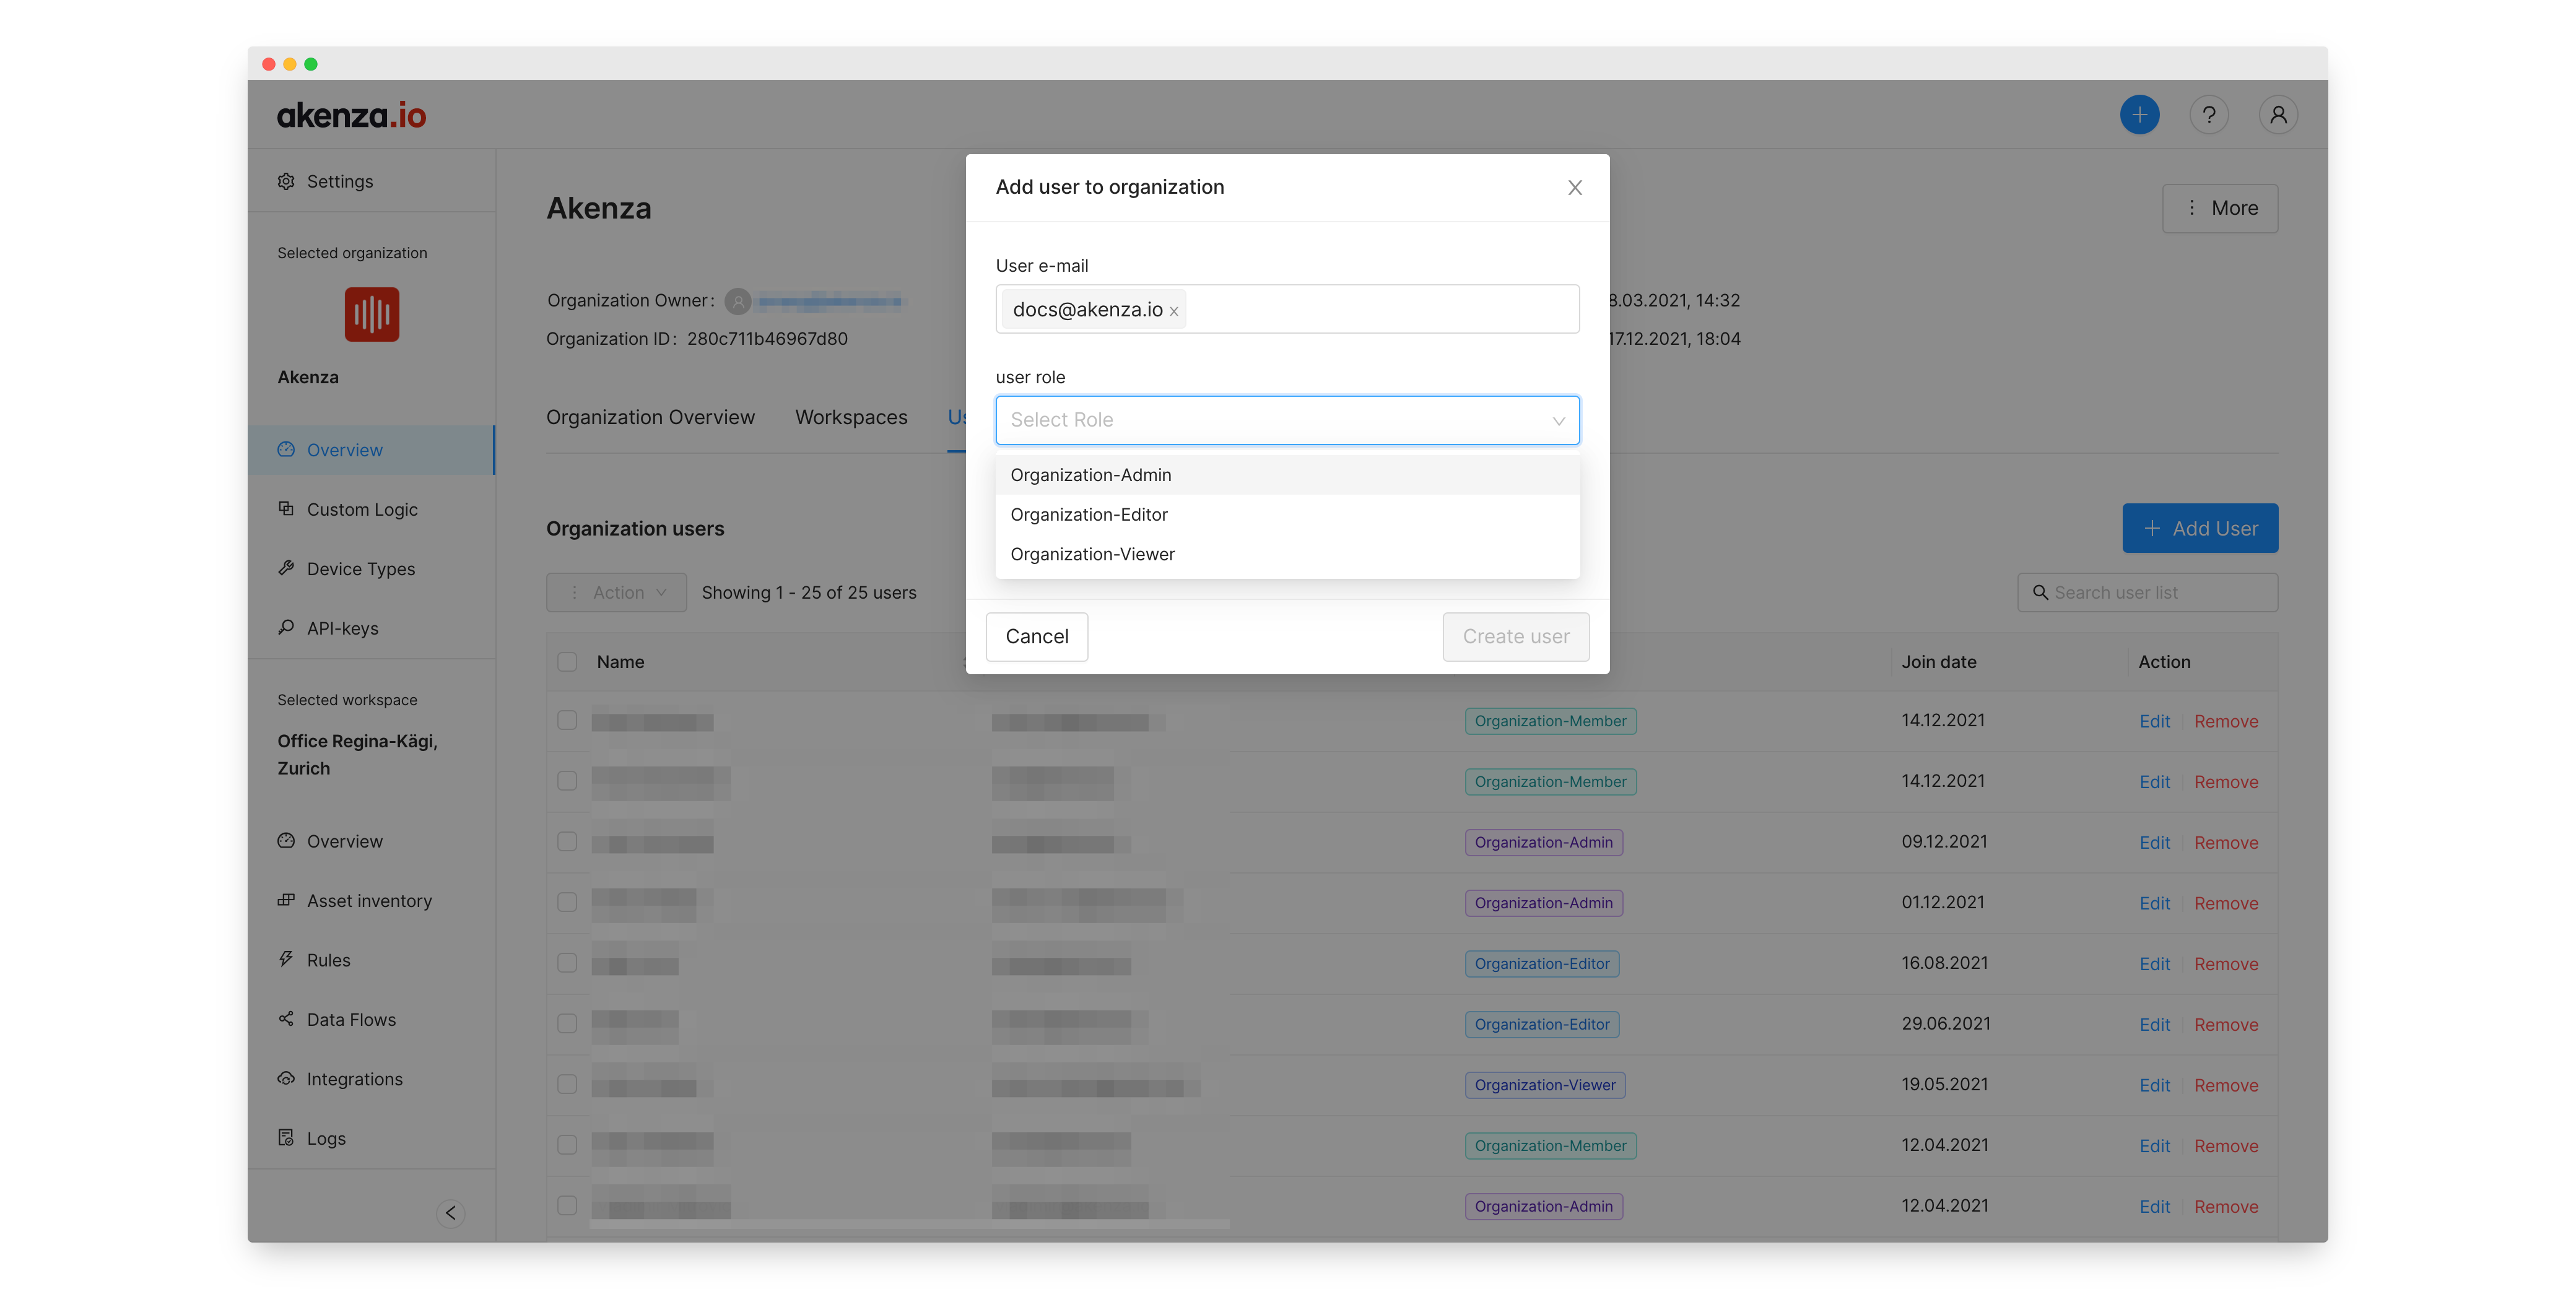2576x1289 pixels.
Task: Edit the user joined 19.05.2021
Action: click(2154, 1086)
